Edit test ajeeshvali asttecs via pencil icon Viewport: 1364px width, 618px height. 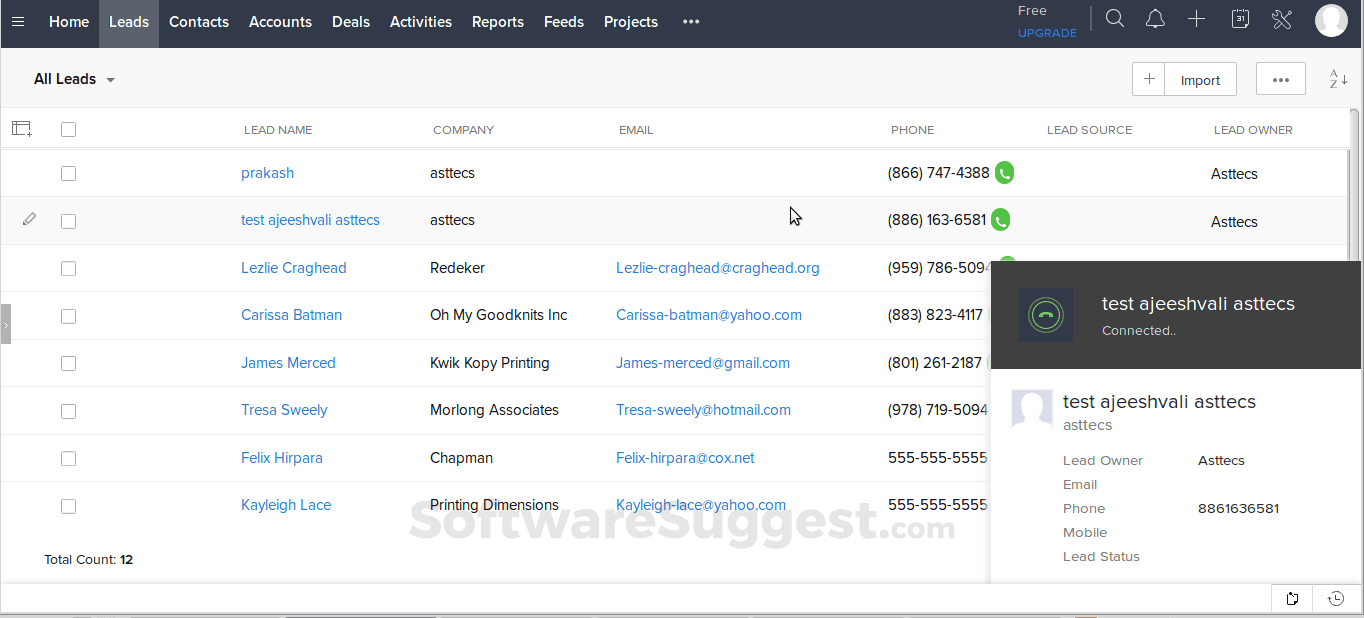[29, 218]
